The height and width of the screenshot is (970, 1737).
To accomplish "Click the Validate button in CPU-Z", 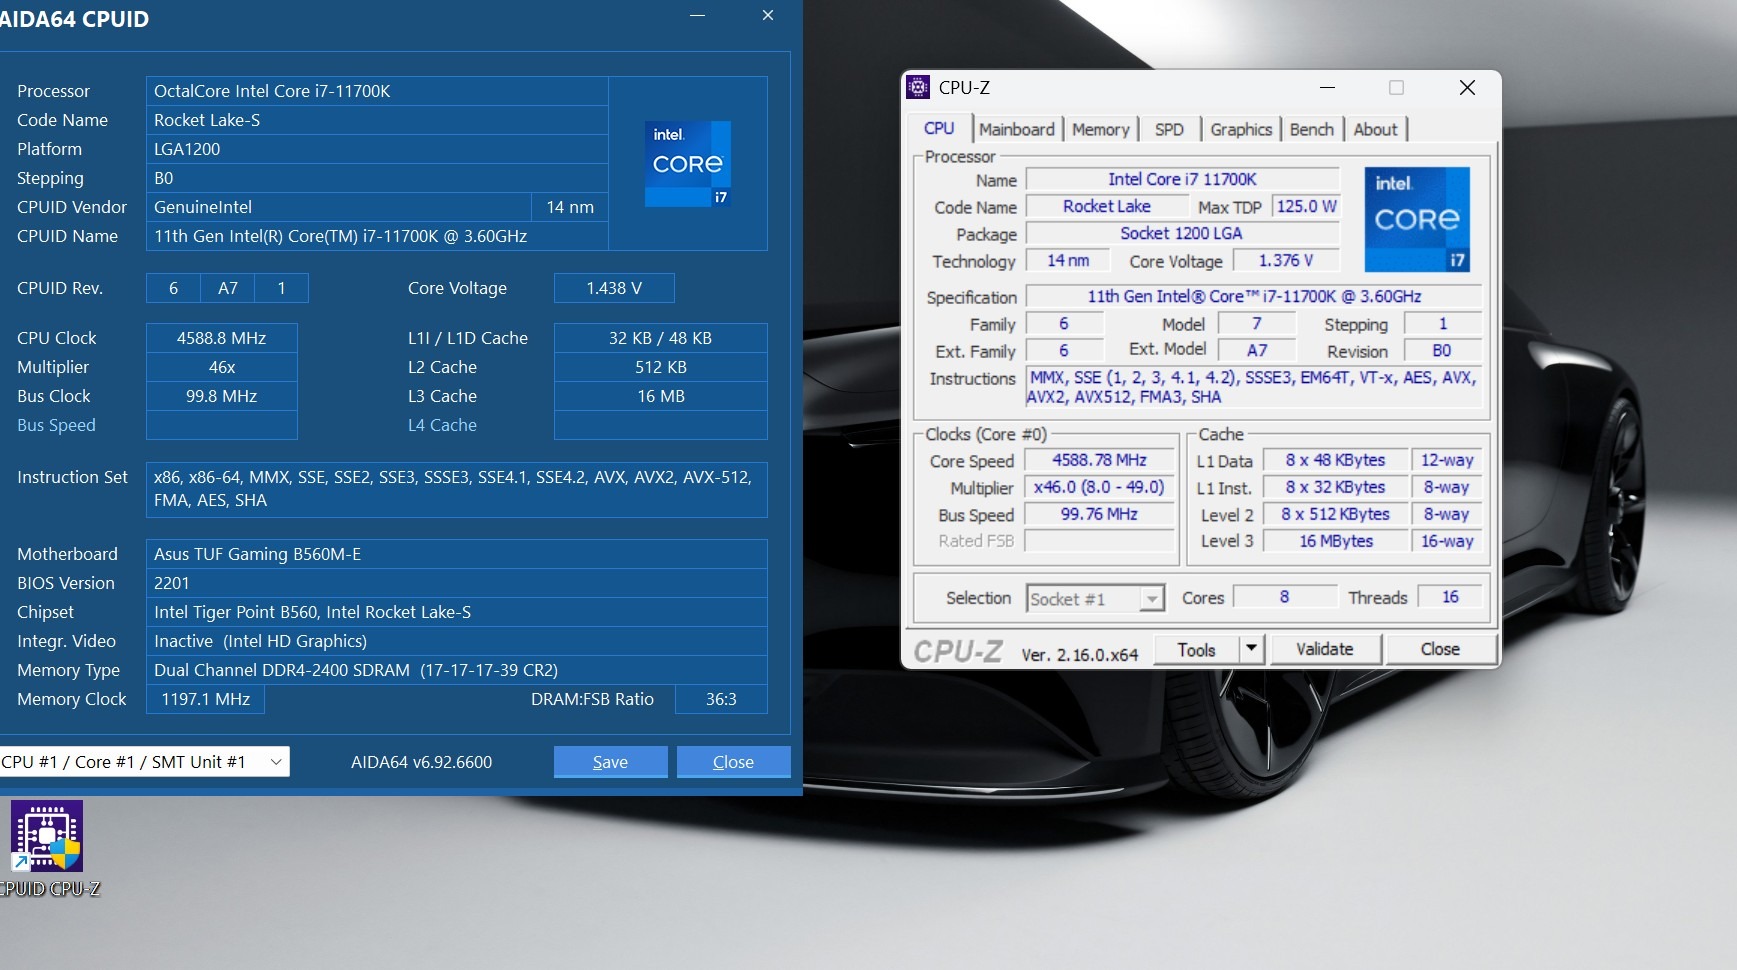I will point(1325,649).
